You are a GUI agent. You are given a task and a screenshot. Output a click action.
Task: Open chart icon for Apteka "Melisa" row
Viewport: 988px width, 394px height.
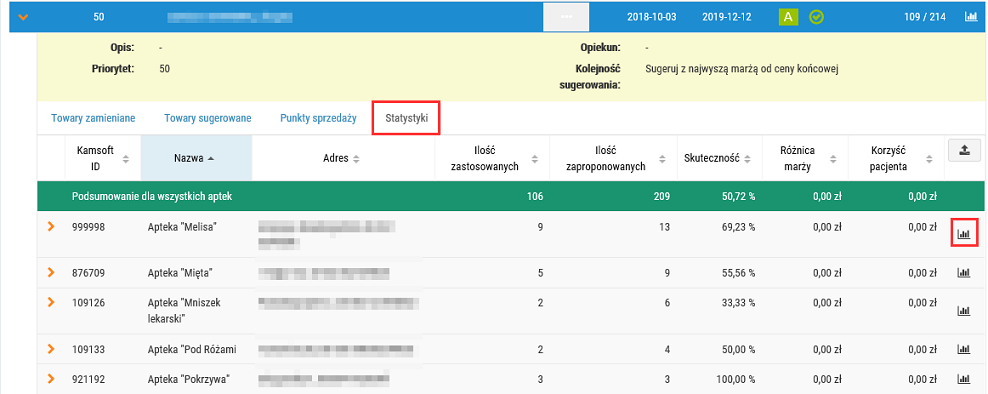pyautogui.click(x=963, y=234)
